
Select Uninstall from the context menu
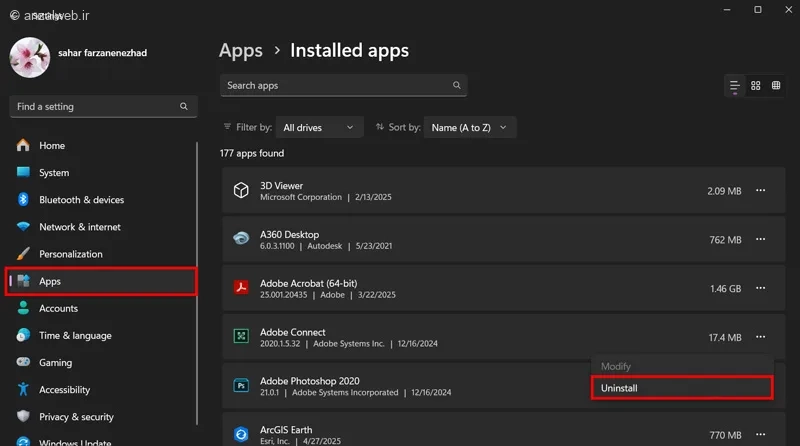click(x=681, y=388)
